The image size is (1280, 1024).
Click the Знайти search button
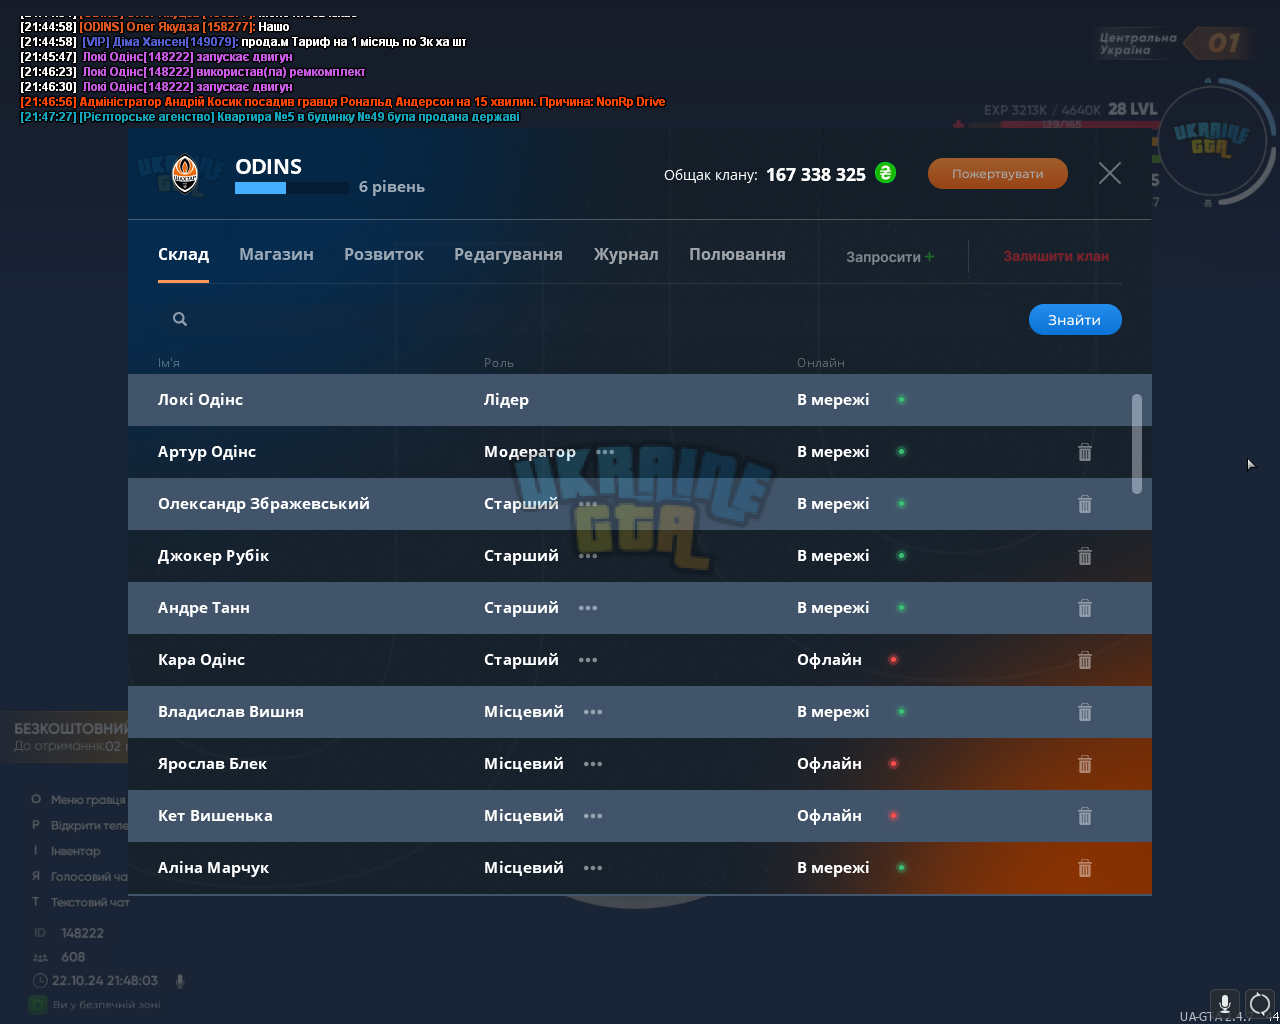(1075, 320)
